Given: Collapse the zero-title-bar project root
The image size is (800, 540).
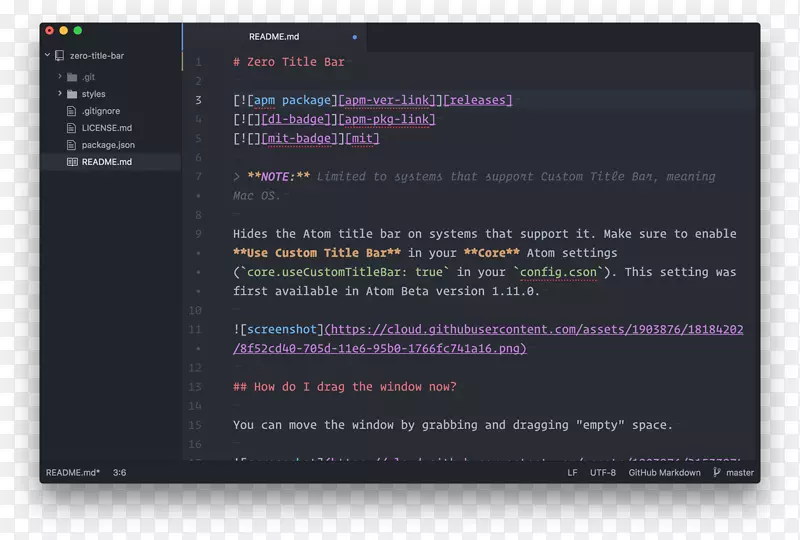Looking at the screenshot, I should [47, 55].
